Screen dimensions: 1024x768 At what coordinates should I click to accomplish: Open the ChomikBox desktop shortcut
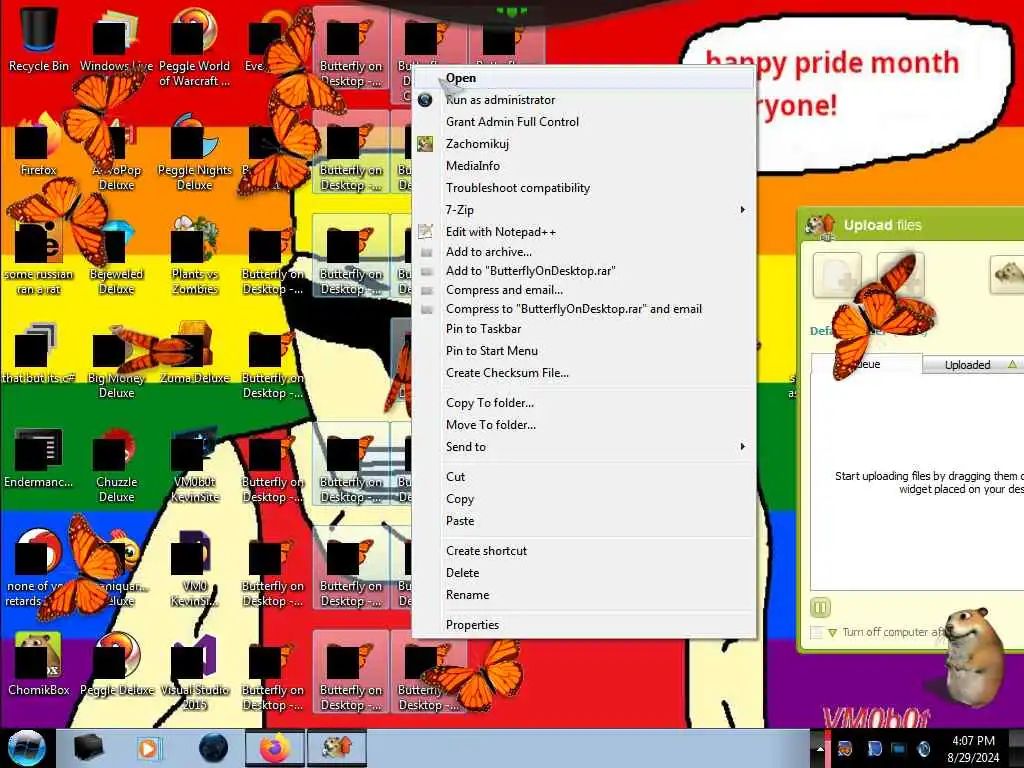(x=39, y=665)
